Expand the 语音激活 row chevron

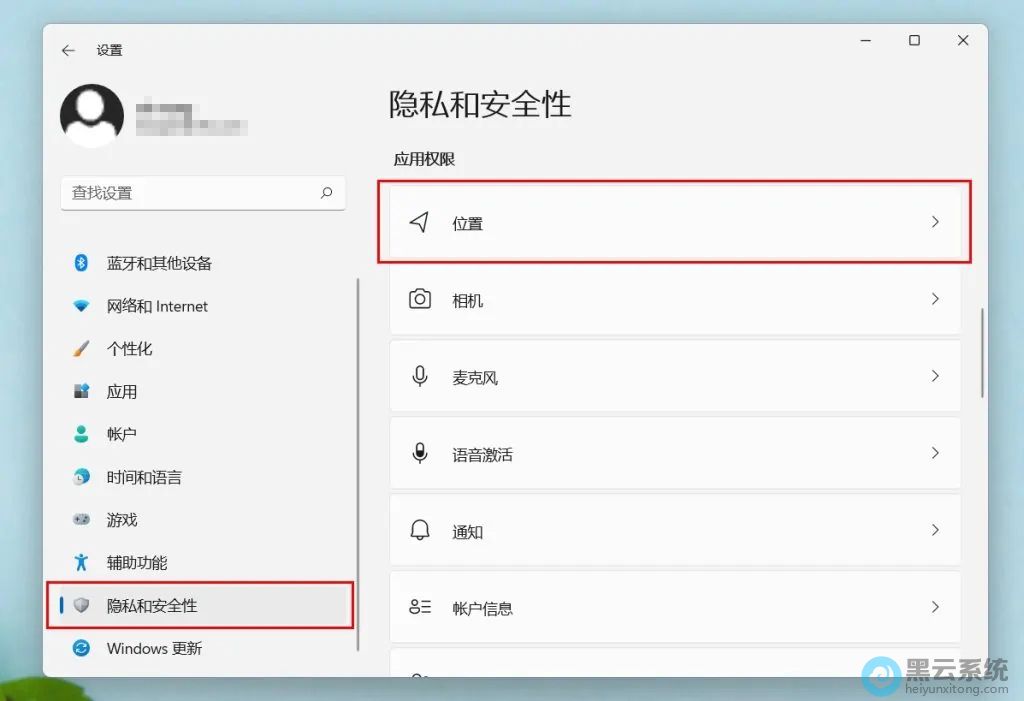tap(935, 453)
